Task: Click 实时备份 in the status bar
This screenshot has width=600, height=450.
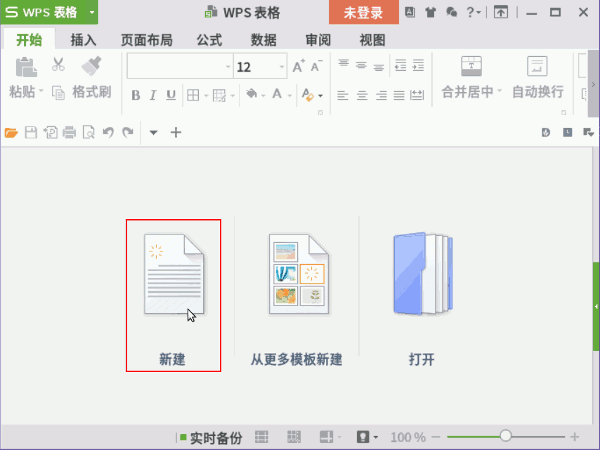Action: pyautogui.click(x=215, y=438)
